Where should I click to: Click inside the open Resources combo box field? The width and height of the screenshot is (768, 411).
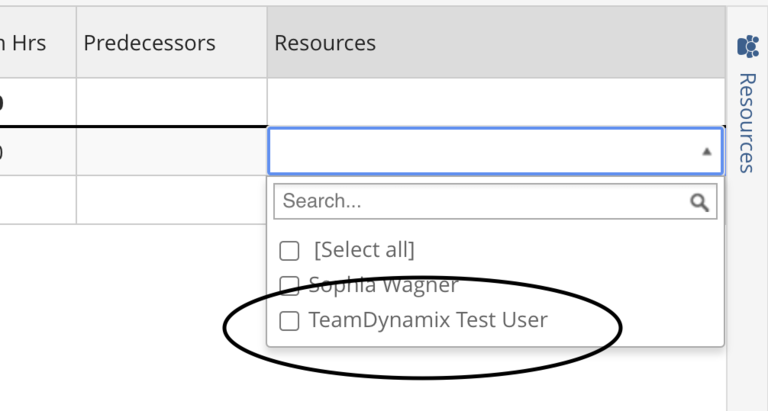(x=480, y=152)
